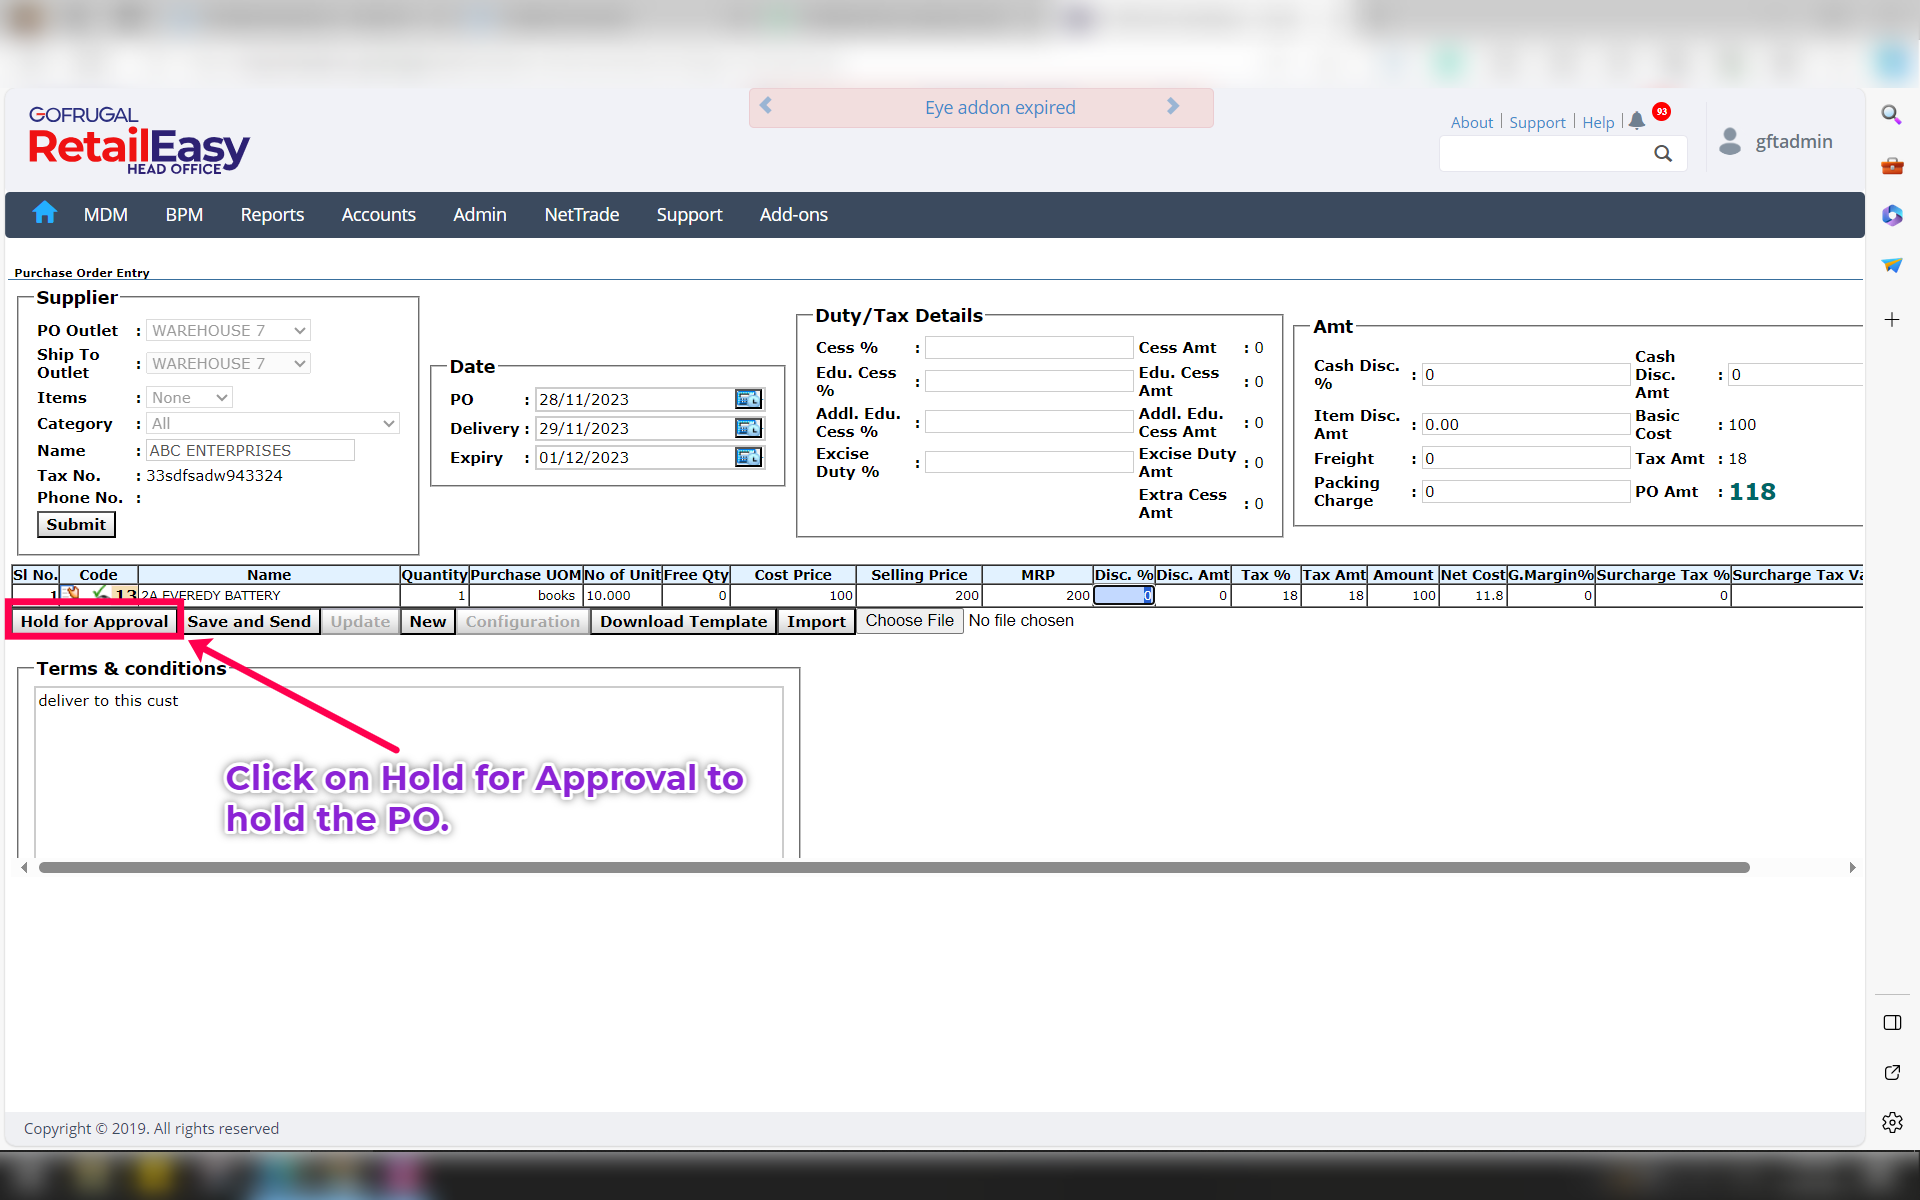Viewport: 1920px width, 1200px height.
Task: Click the home icon in navigation bar
Action: click(x=44, y=213)
